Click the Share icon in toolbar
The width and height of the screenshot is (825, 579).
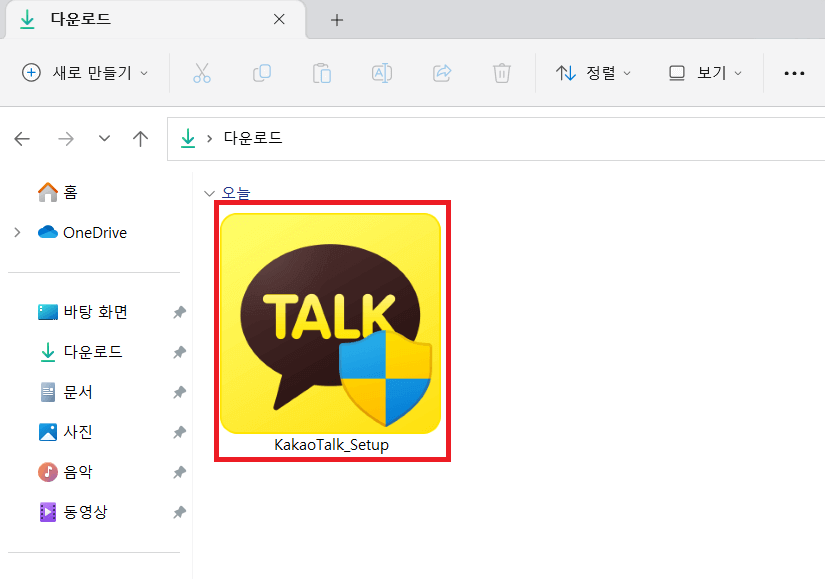(x=442, y=73)
